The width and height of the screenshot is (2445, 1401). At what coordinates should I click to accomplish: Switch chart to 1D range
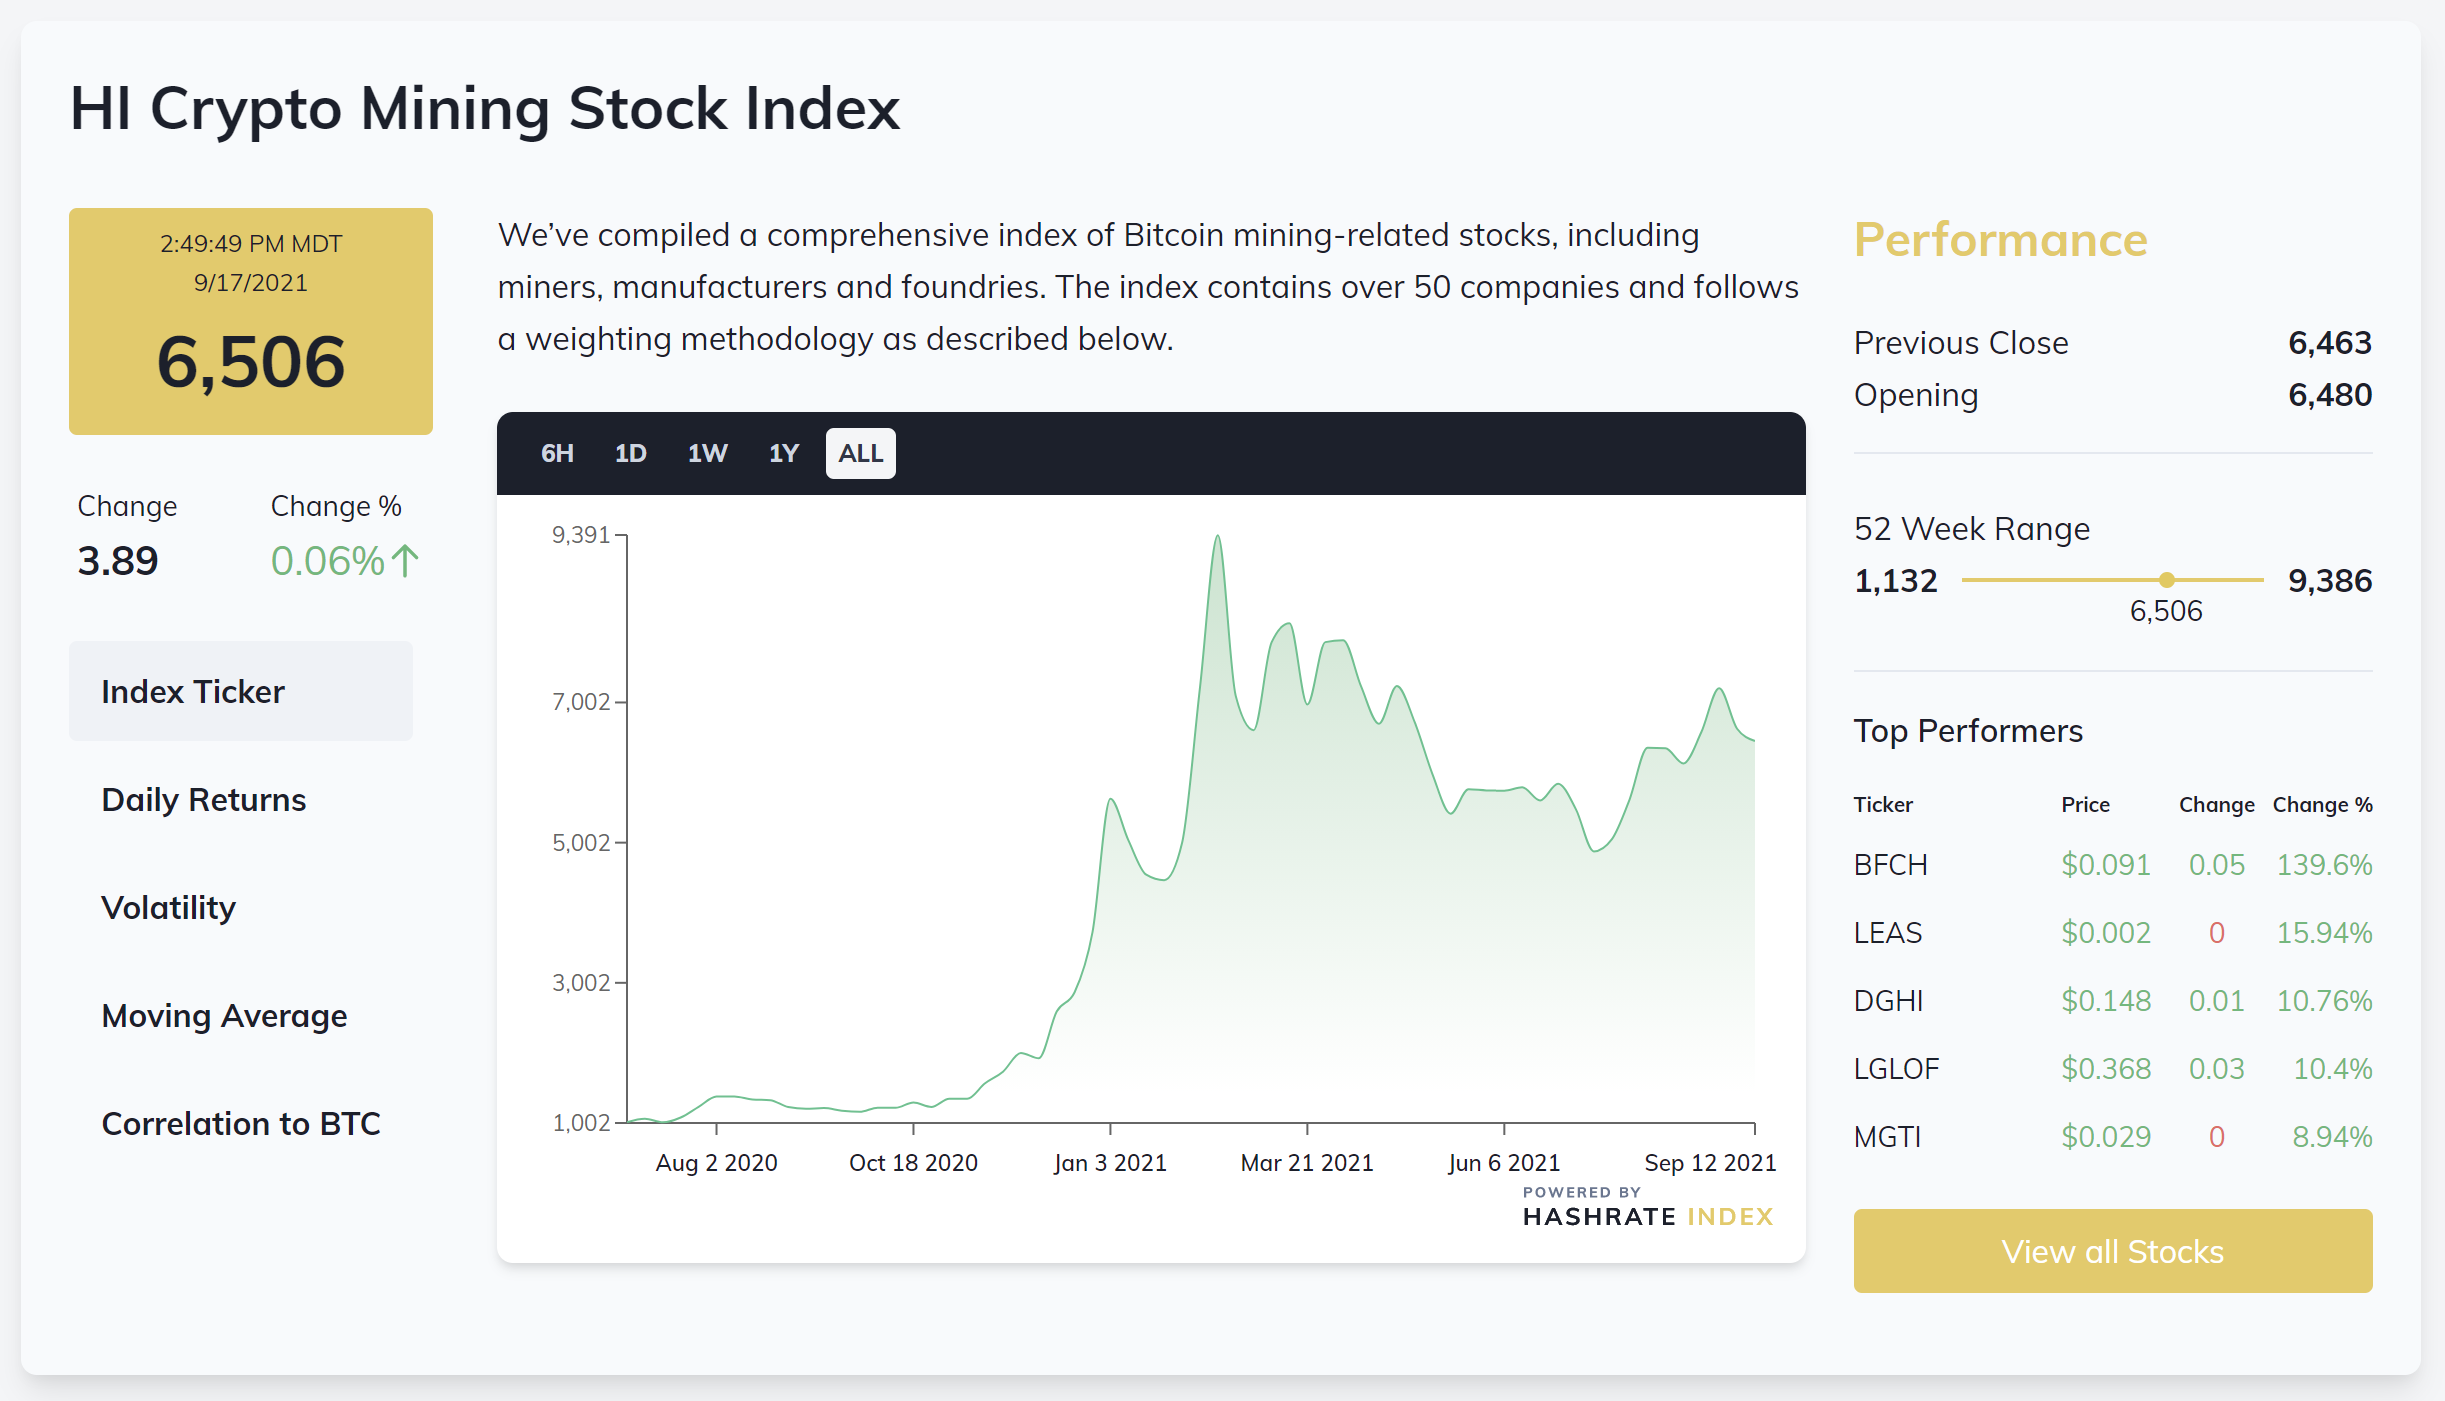coord(630,454)
